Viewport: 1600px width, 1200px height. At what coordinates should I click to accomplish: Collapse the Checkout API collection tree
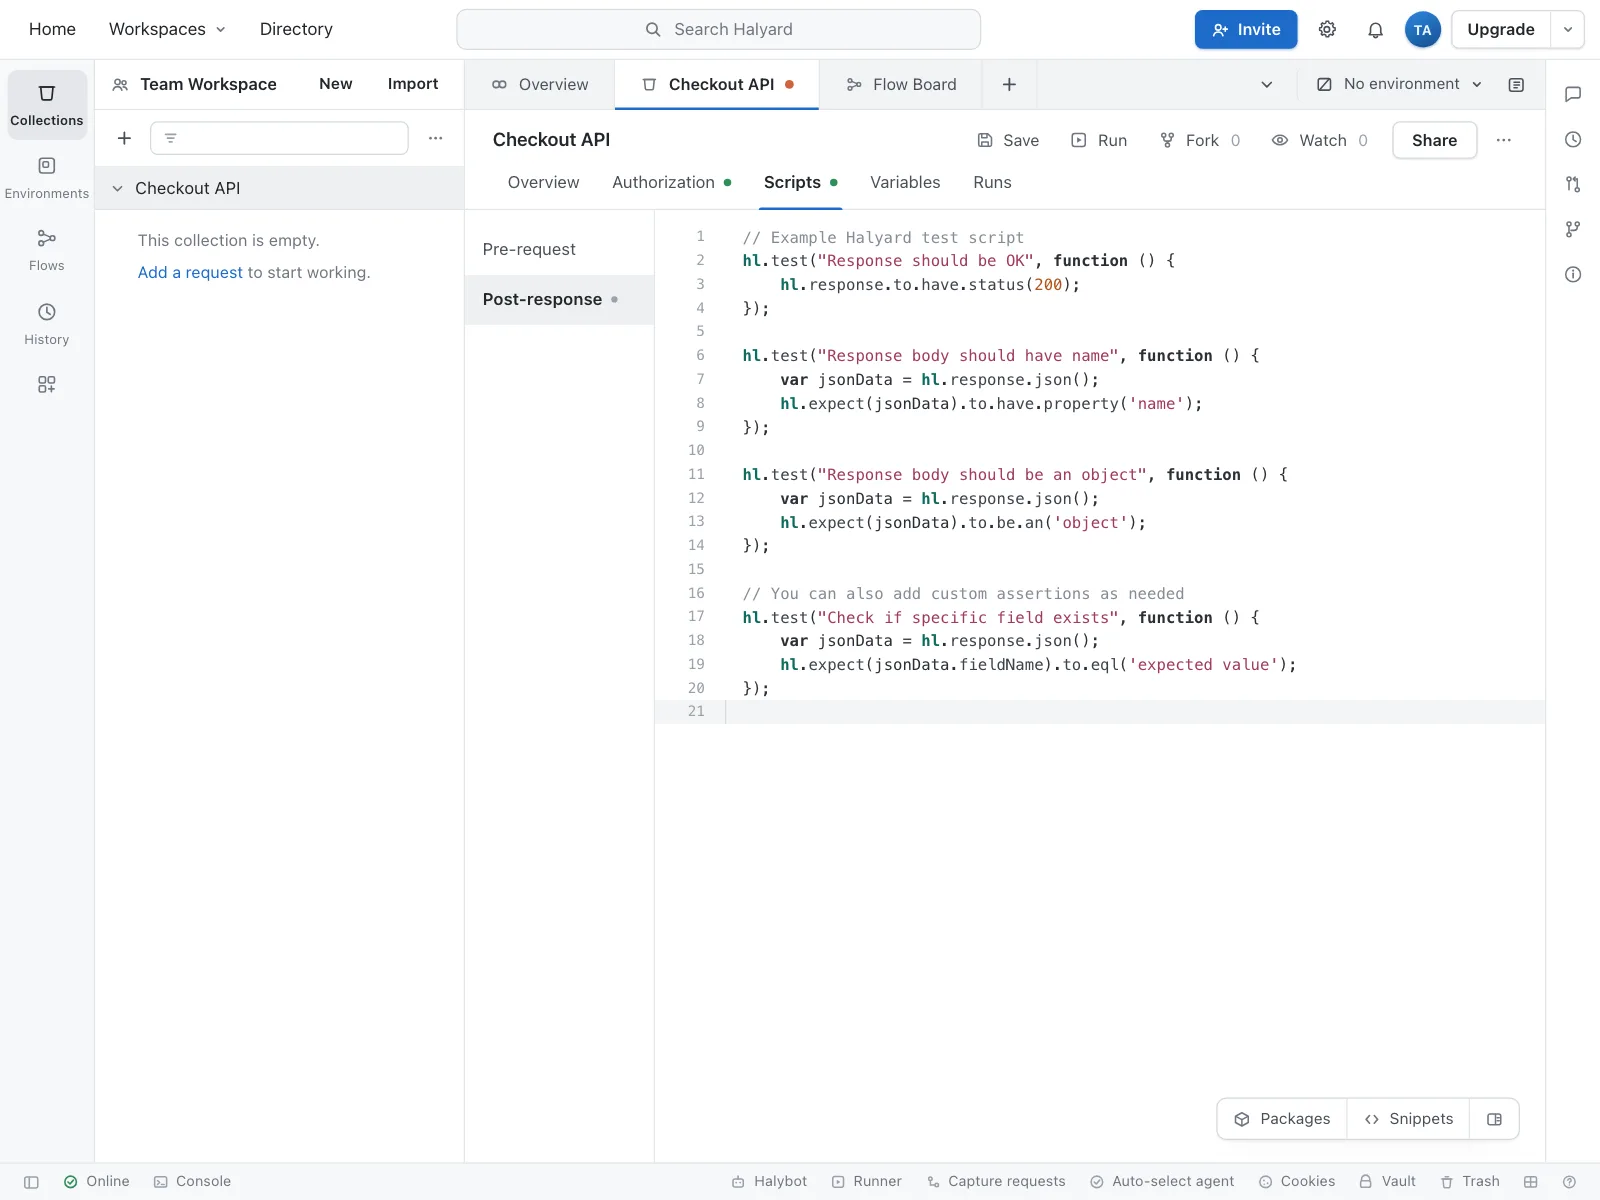(117, 188)
